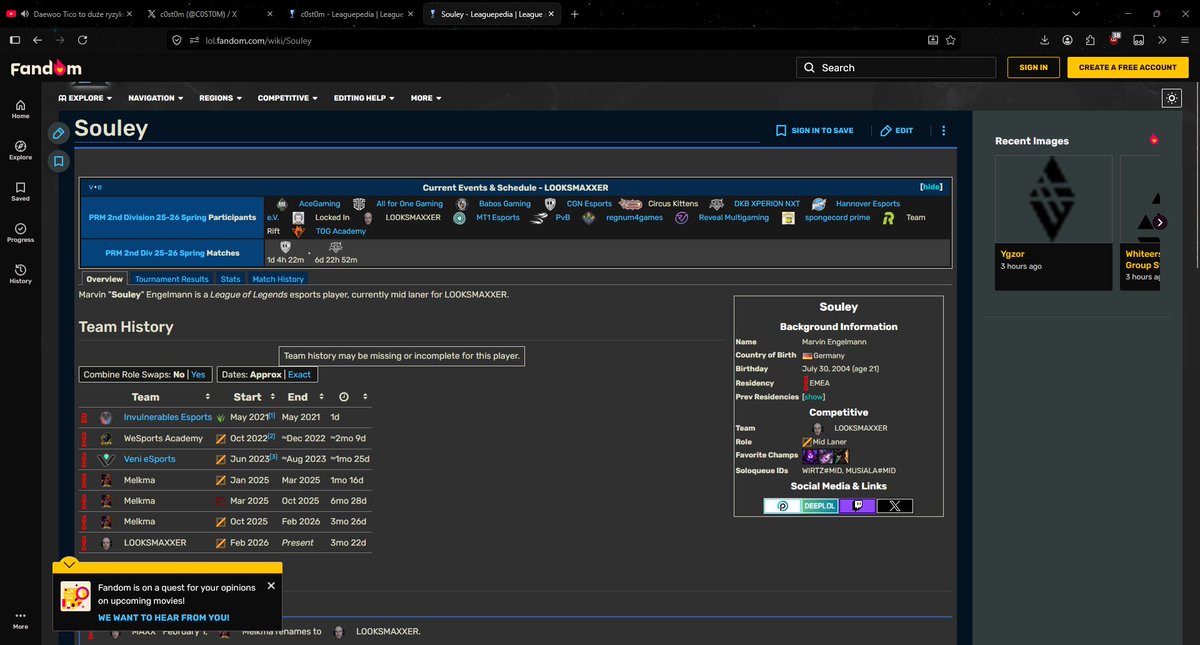The width and height of the screenshot is (1200, 645).
Task: Open the browser downloads icon
Action: 1044,40
